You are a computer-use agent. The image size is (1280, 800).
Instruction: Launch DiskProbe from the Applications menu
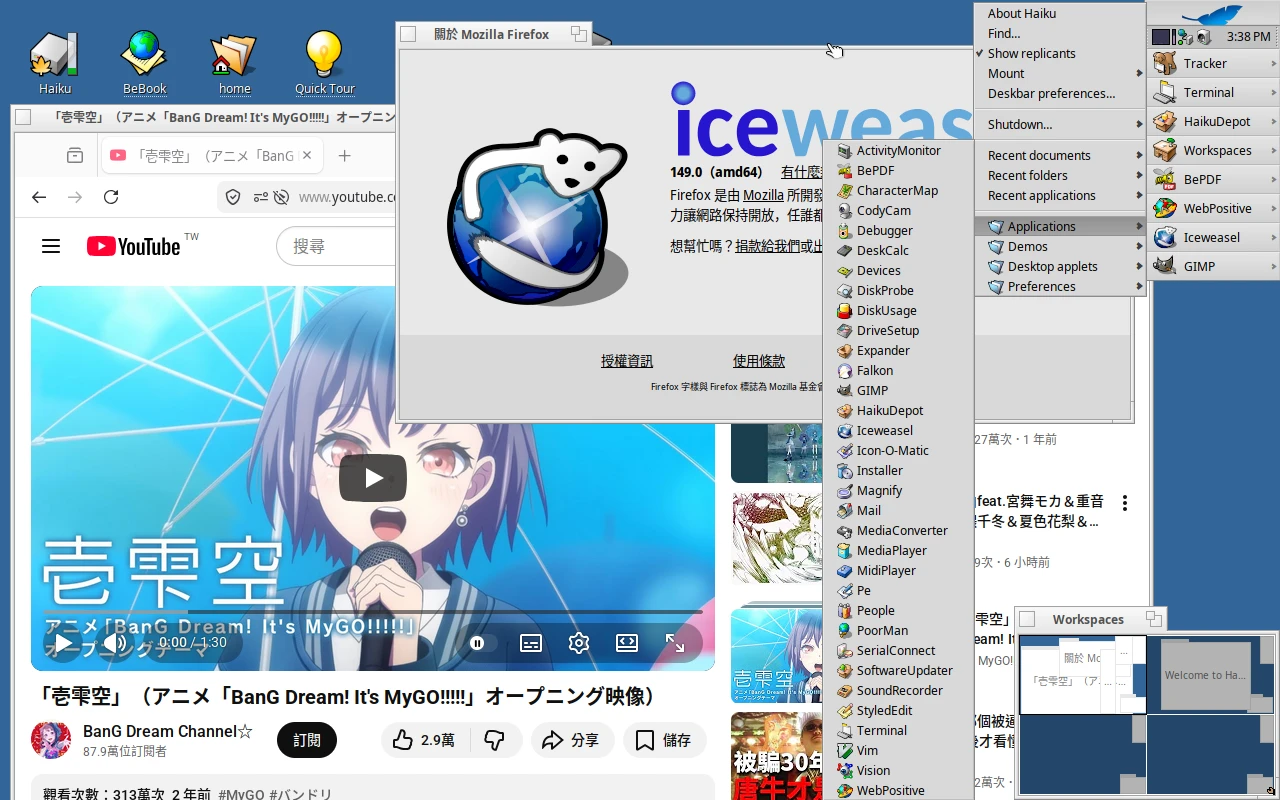click(885, 290)
